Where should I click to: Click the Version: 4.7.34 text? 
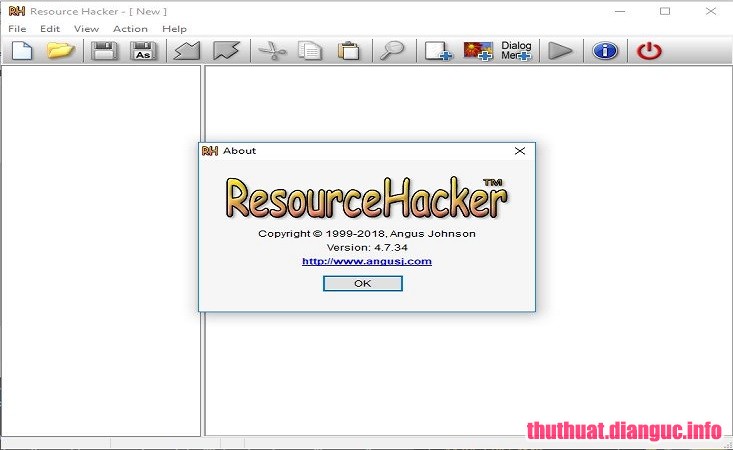[x=367, y=247]
